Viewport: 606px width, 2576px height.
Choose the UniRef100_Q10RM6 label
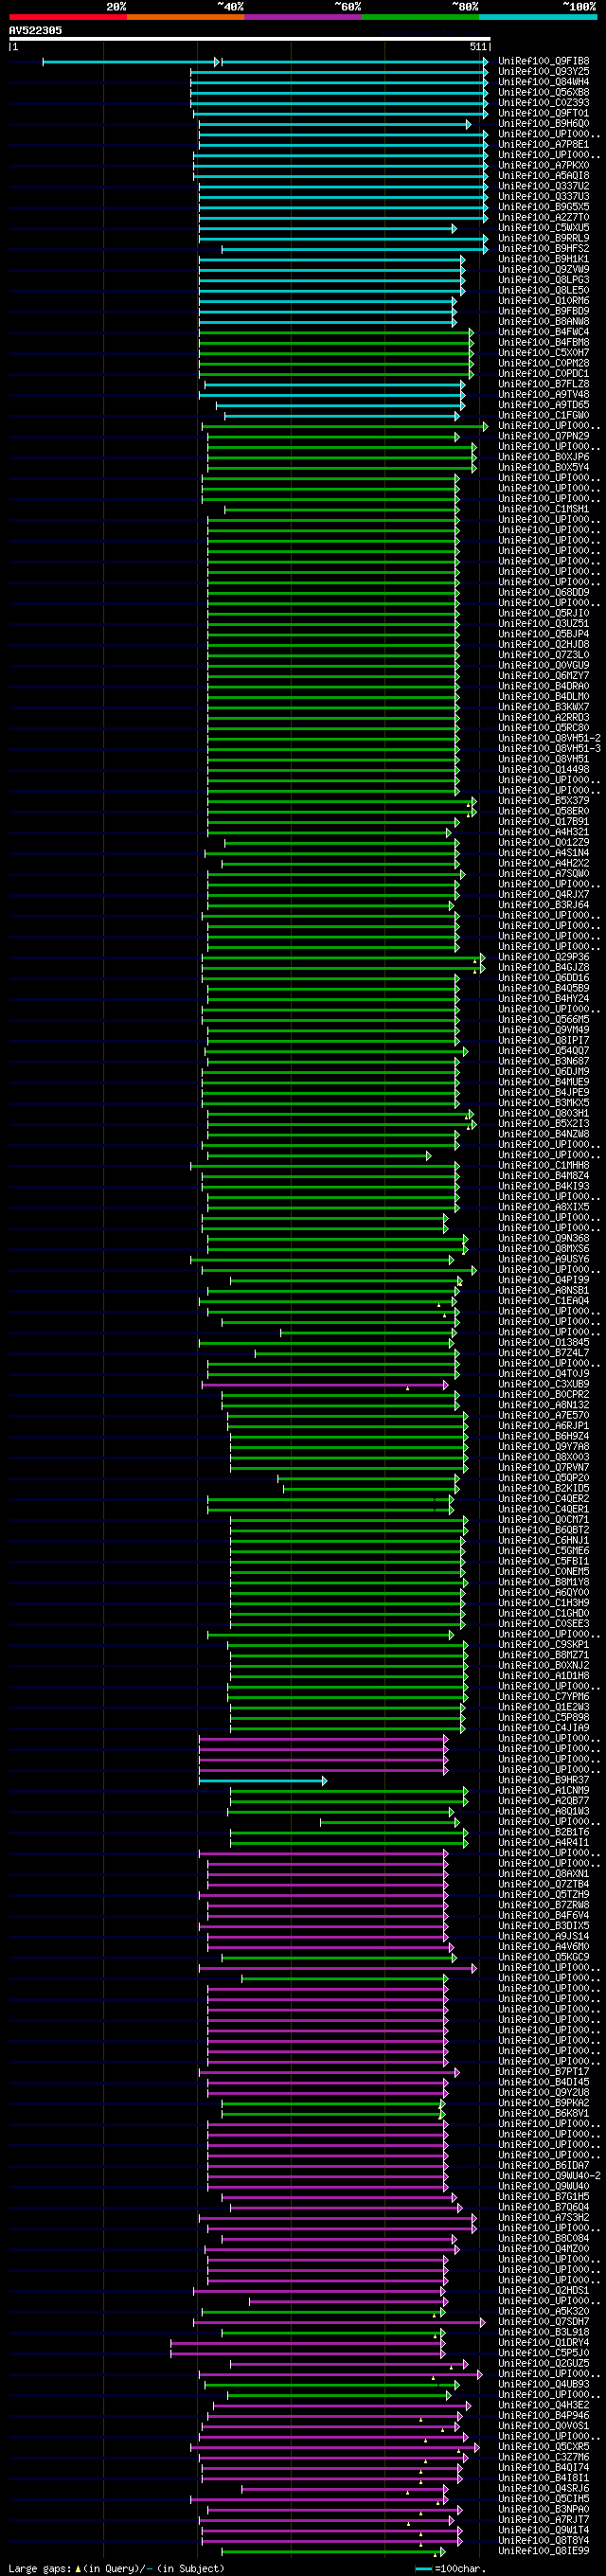[x=544, y=301]
